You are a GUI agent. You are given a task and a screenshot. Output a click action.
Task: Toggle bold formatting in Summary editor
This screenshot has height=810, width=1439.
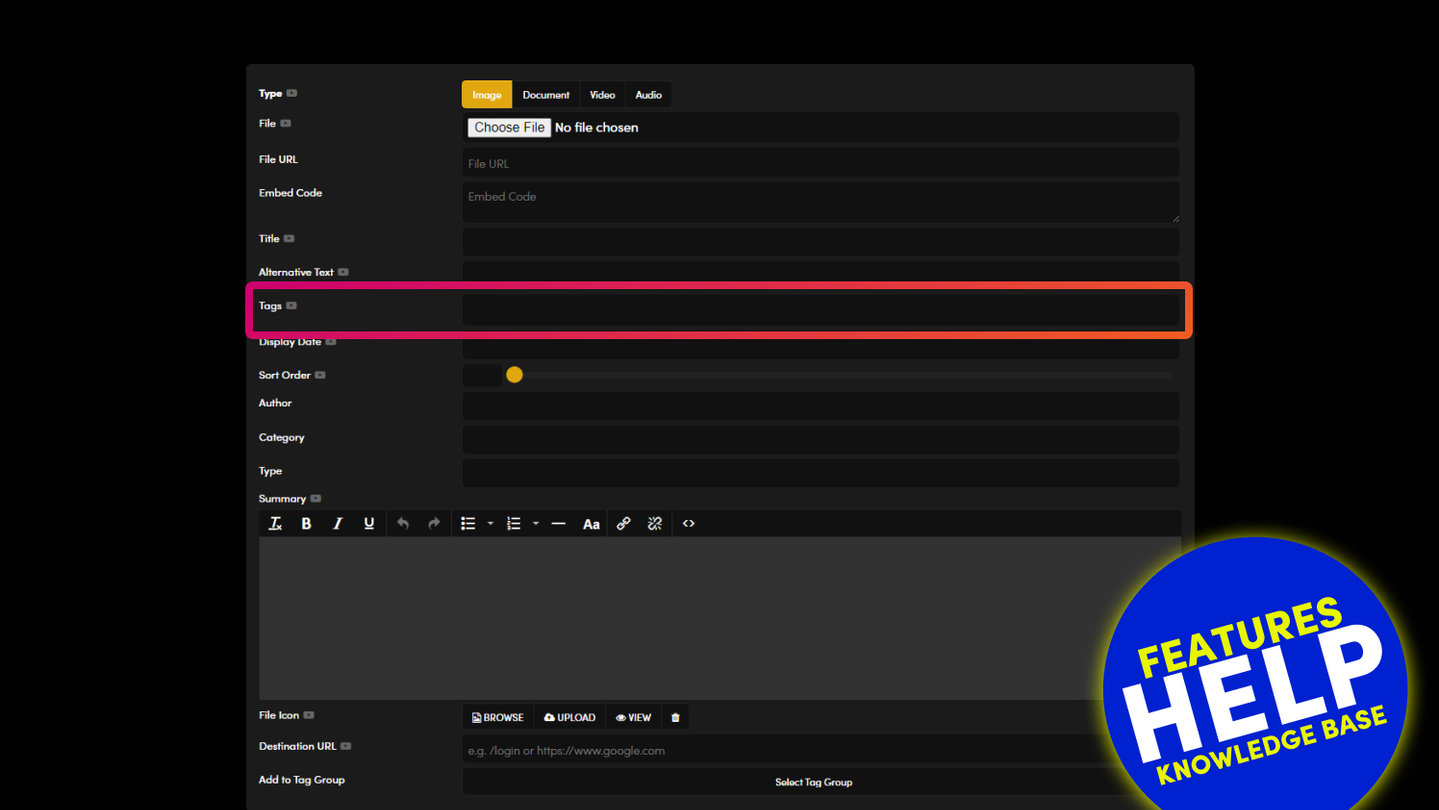coord(306,524)
